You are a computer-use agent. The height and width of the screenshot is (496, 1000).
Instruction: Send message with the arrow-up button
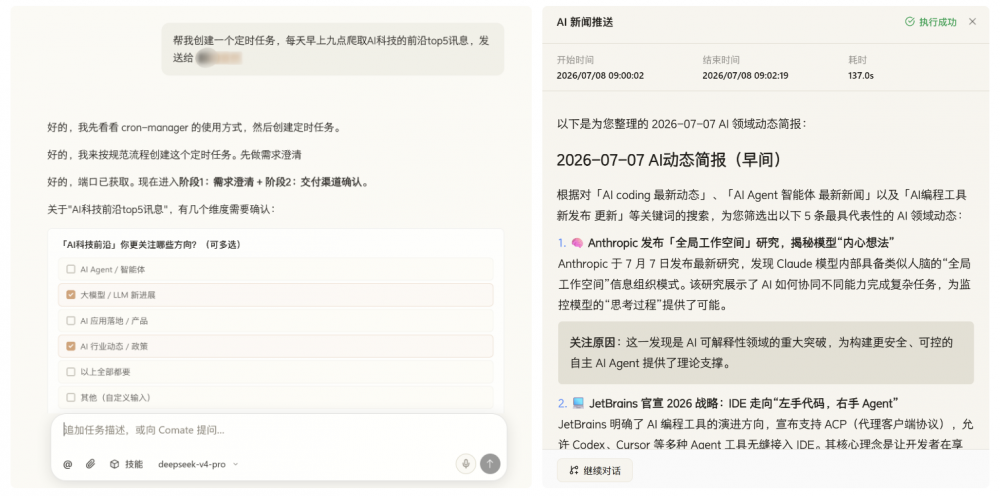pyautogui.click(x=490, y=463)
